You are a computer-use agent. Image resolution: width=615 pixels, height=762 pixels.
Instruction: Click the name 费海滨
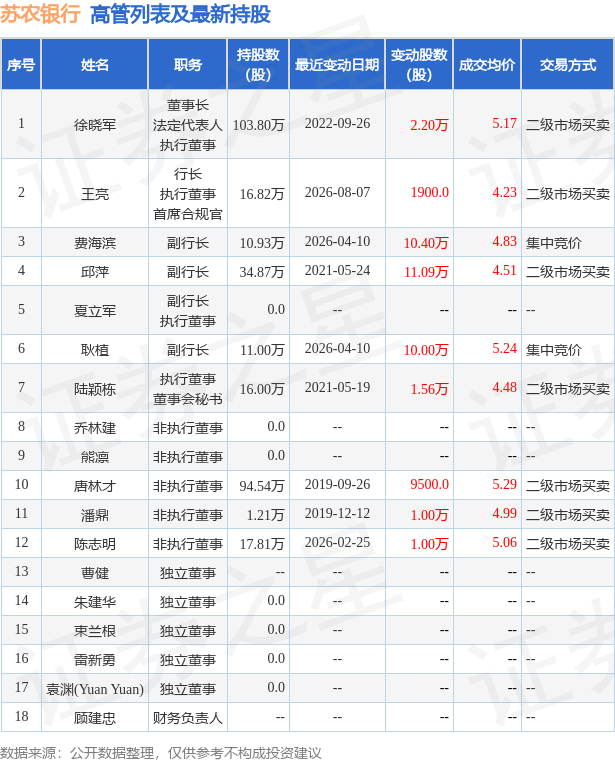95,242
